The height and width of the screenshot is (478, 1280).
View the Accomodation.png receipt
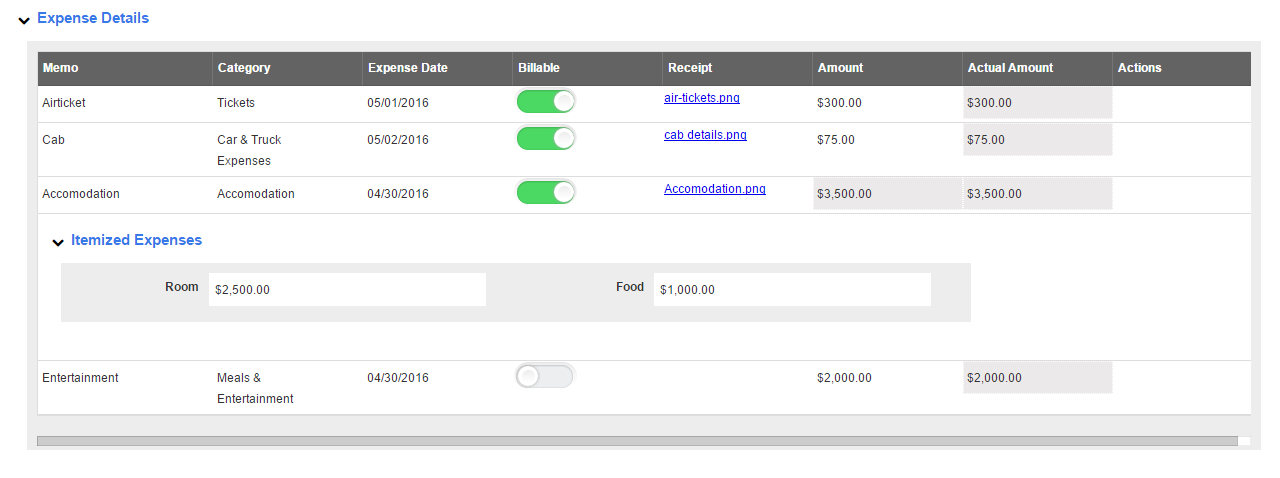pyautogui.click(x=714, y=189)
